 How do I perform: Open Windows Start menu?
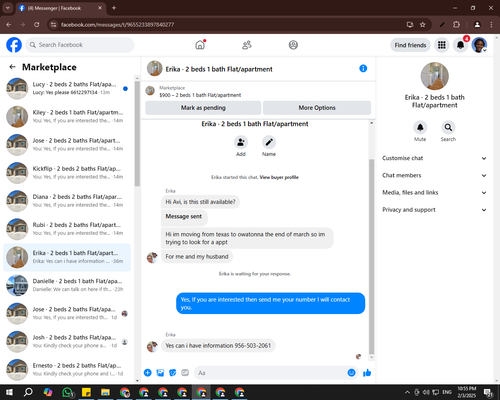pyautogui.click(x=9, y=392)
